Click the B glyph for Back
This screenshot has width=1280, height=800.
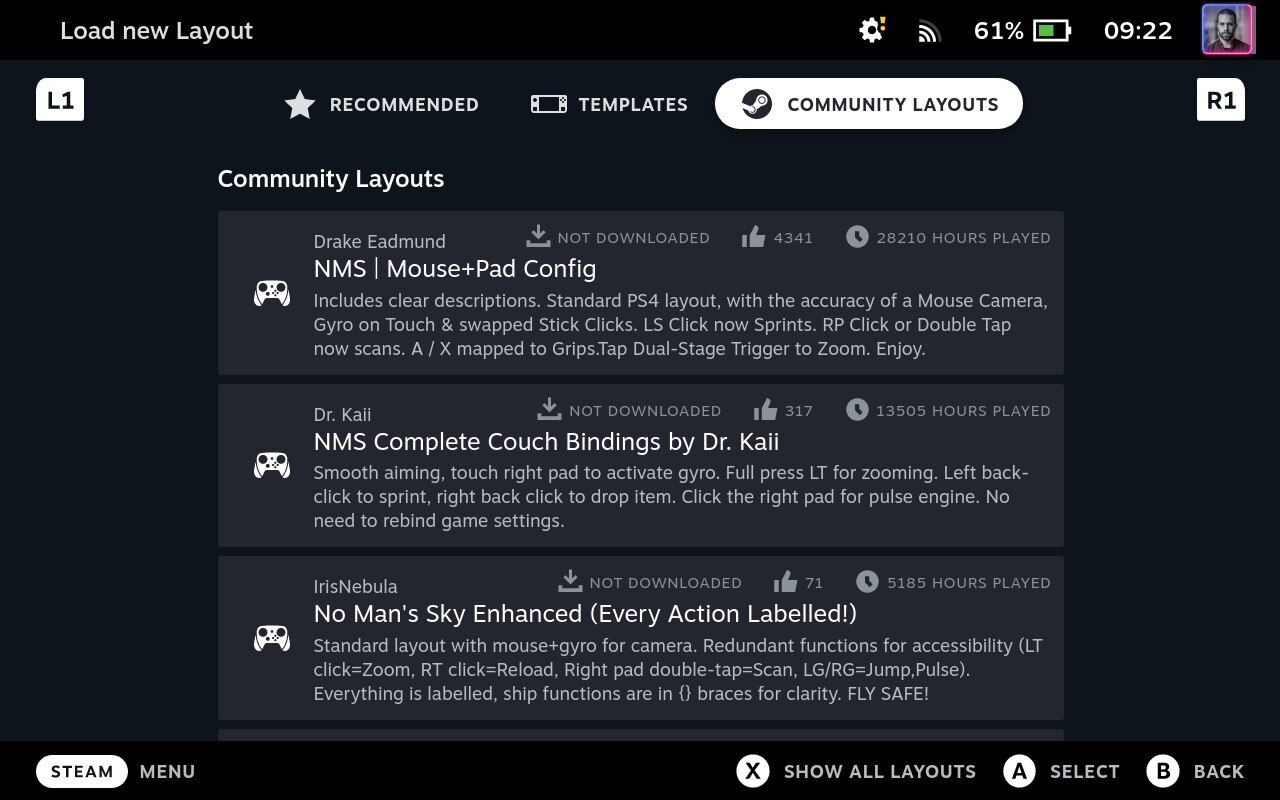pos(1163,771)
